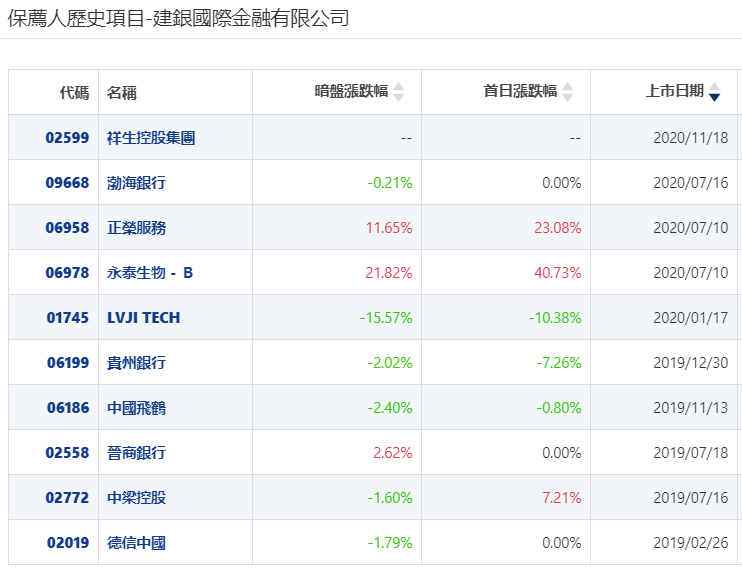742x570 pixels.
Task: Select the 11.65% grey market value
Action: (x=389, y=228)
